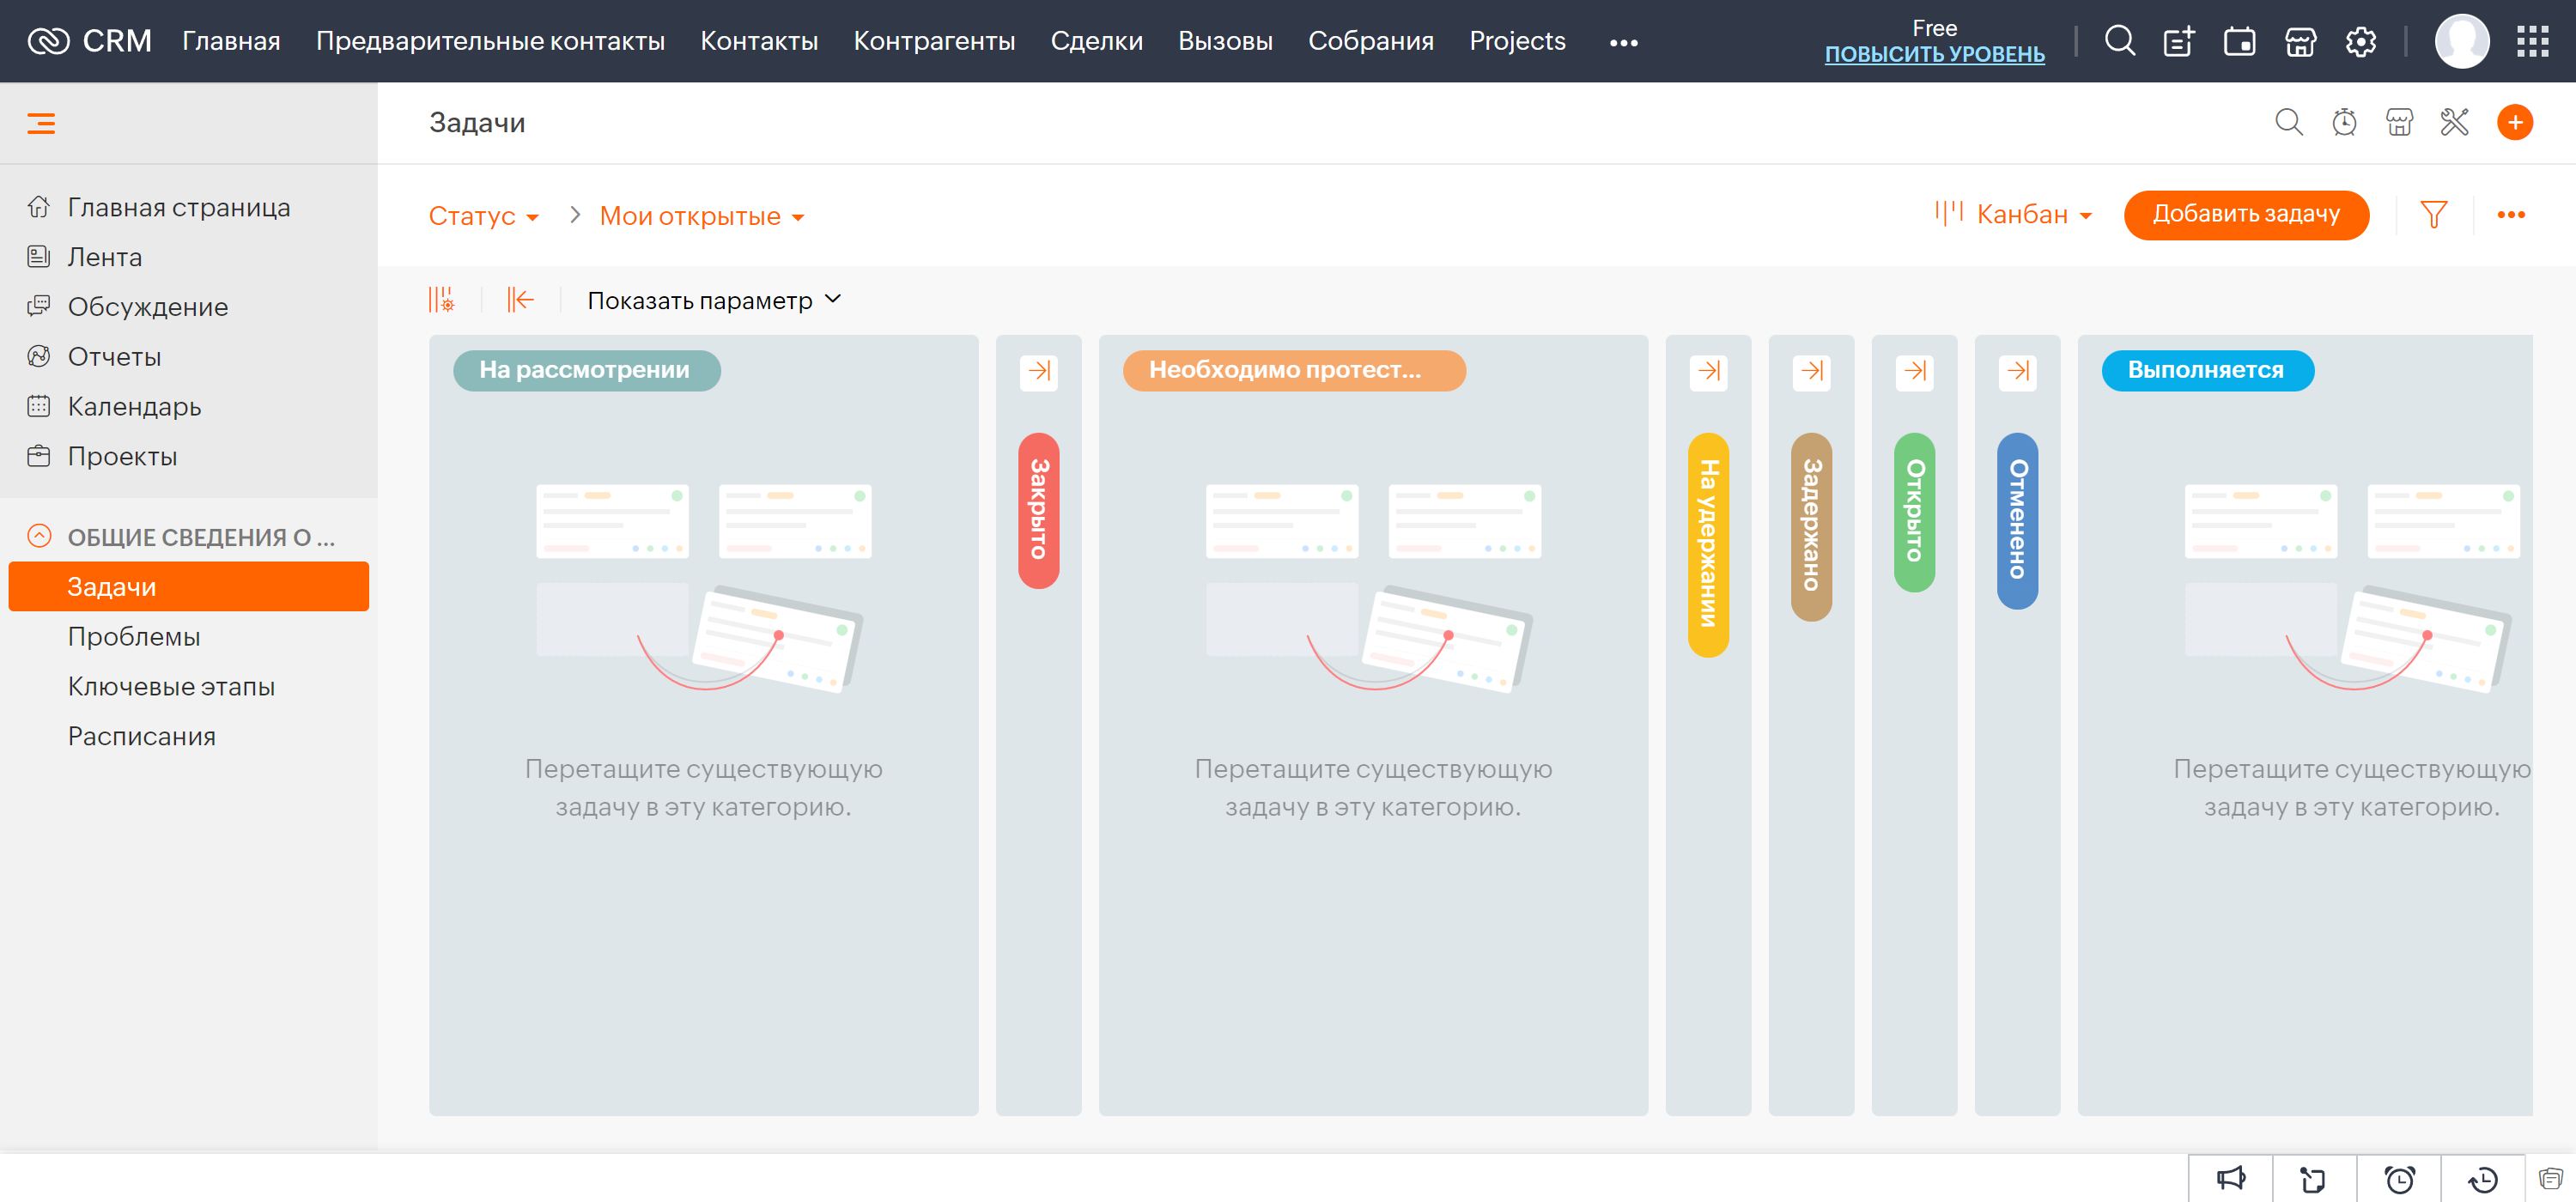Open the user profile avatar
Viewport: 2576px width, 1202px height.
[x=2461, y=41]
